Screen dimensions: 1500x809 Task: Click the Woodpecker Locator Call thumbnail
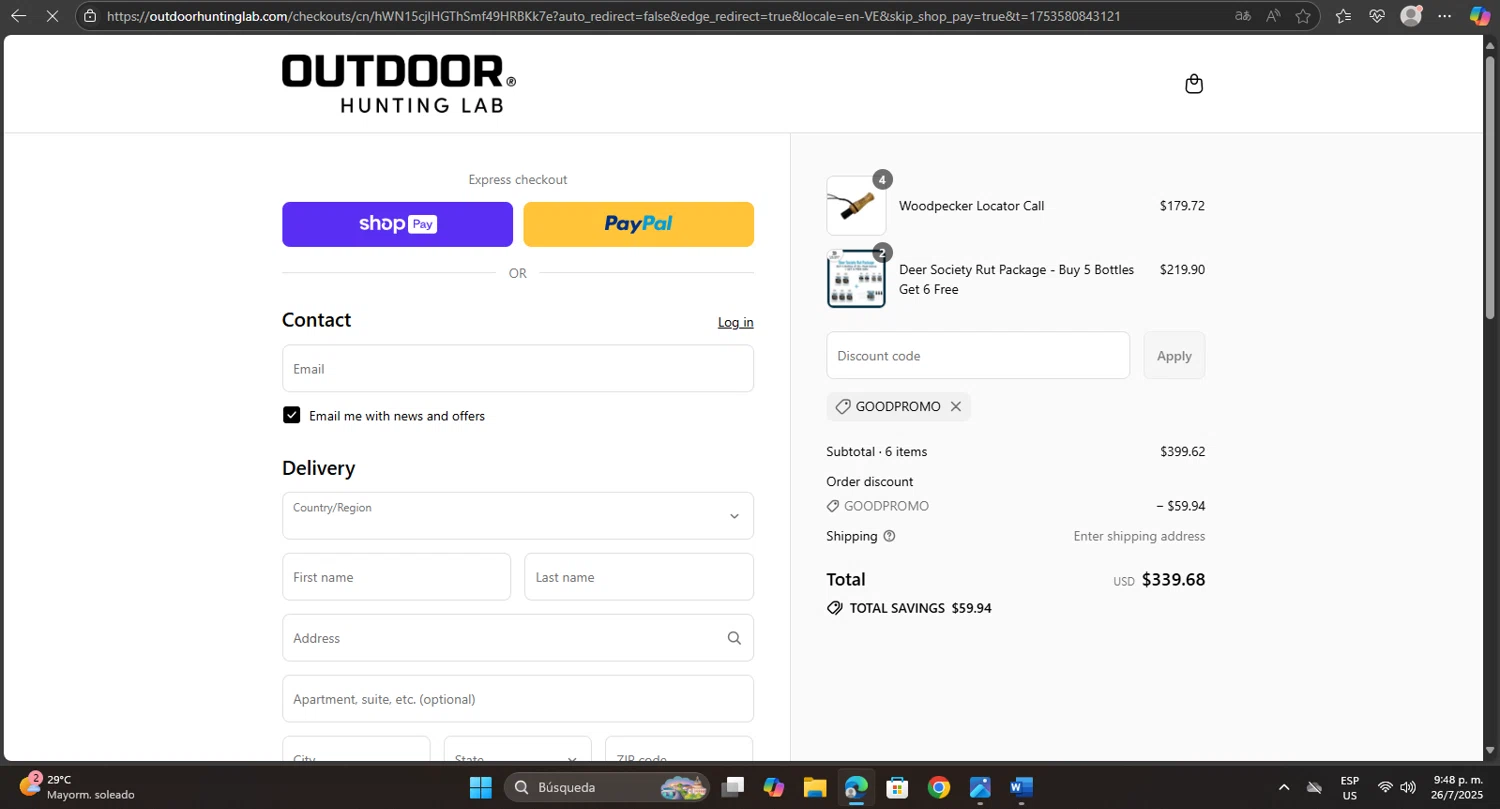(856, 206)
